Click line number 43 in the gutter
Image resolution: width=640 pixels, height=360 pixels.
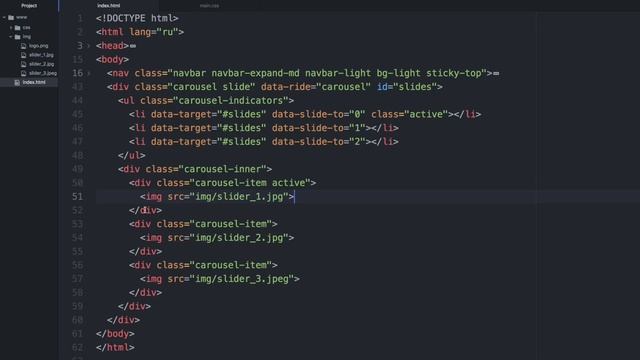coord(78,87)
